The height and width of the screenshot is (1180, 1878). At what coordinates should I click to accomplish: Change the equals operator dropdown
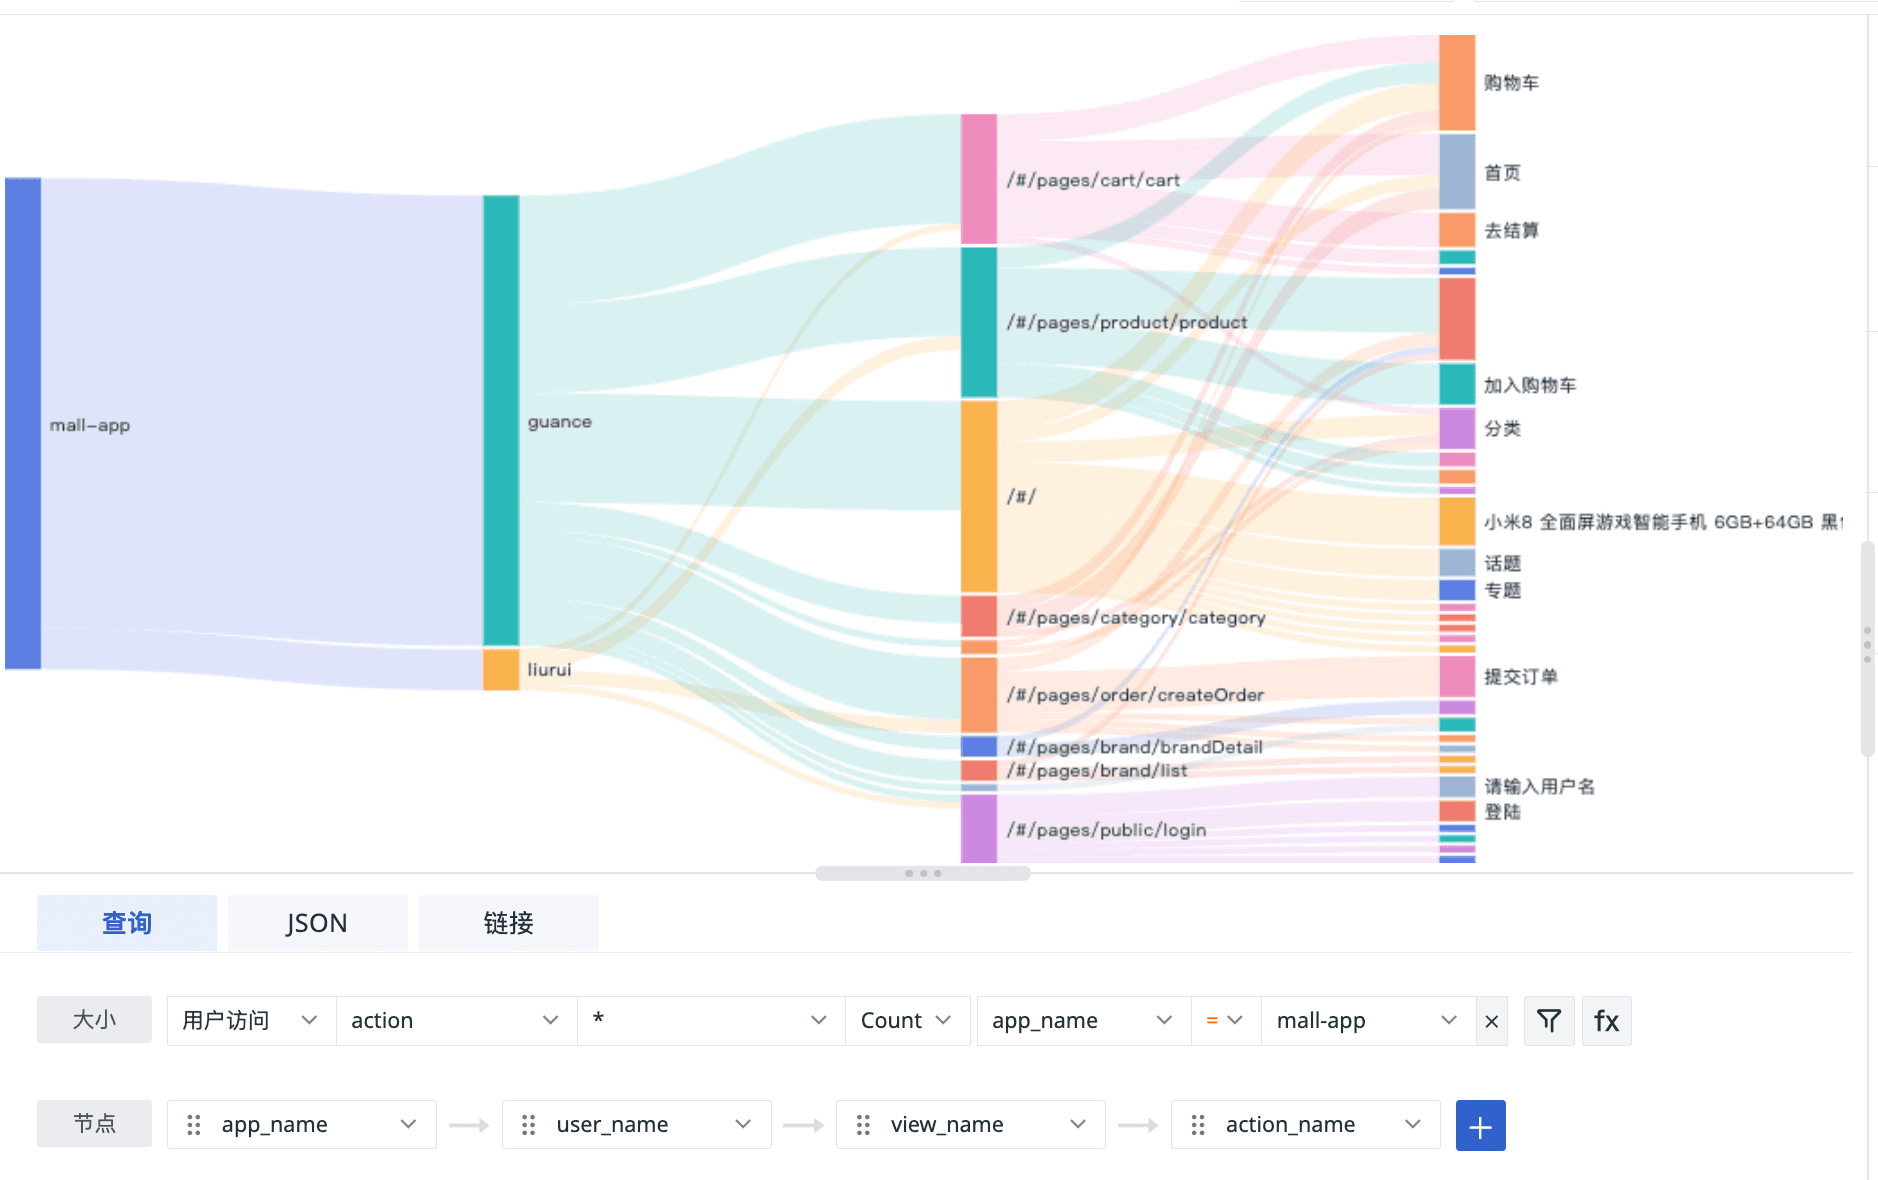1225,1020
